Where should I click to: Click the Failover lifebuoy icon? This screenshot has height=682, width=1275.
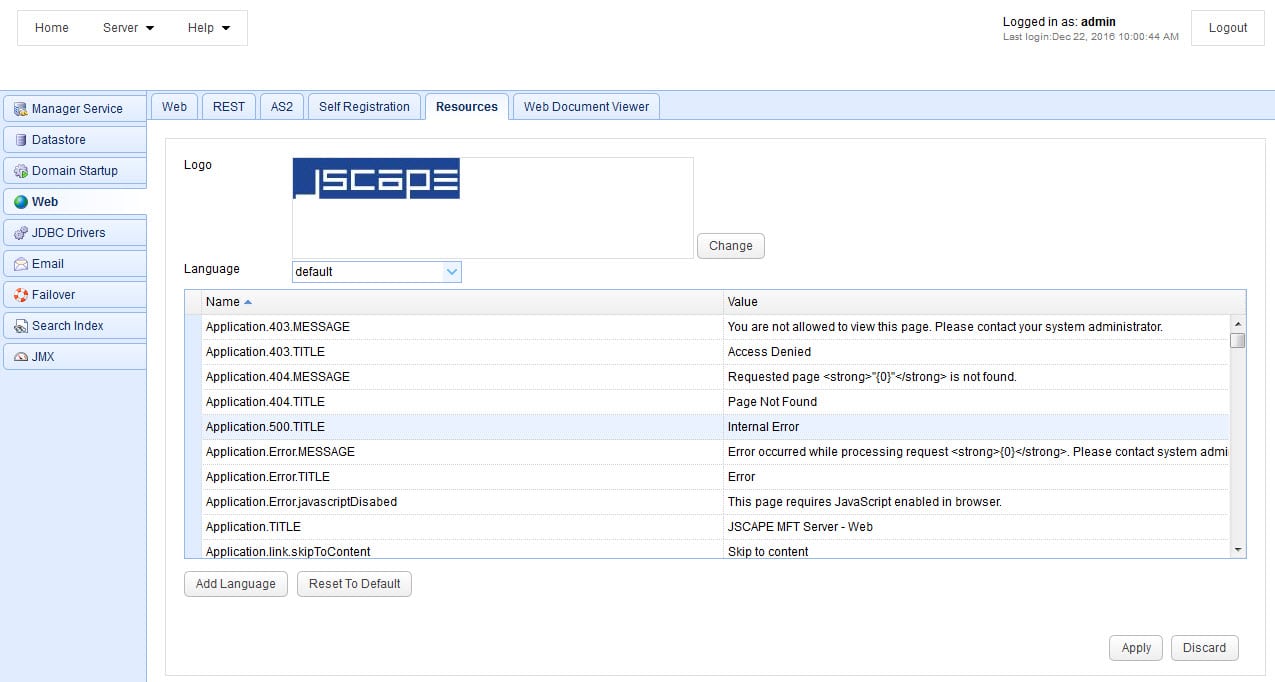coord(20,295)
